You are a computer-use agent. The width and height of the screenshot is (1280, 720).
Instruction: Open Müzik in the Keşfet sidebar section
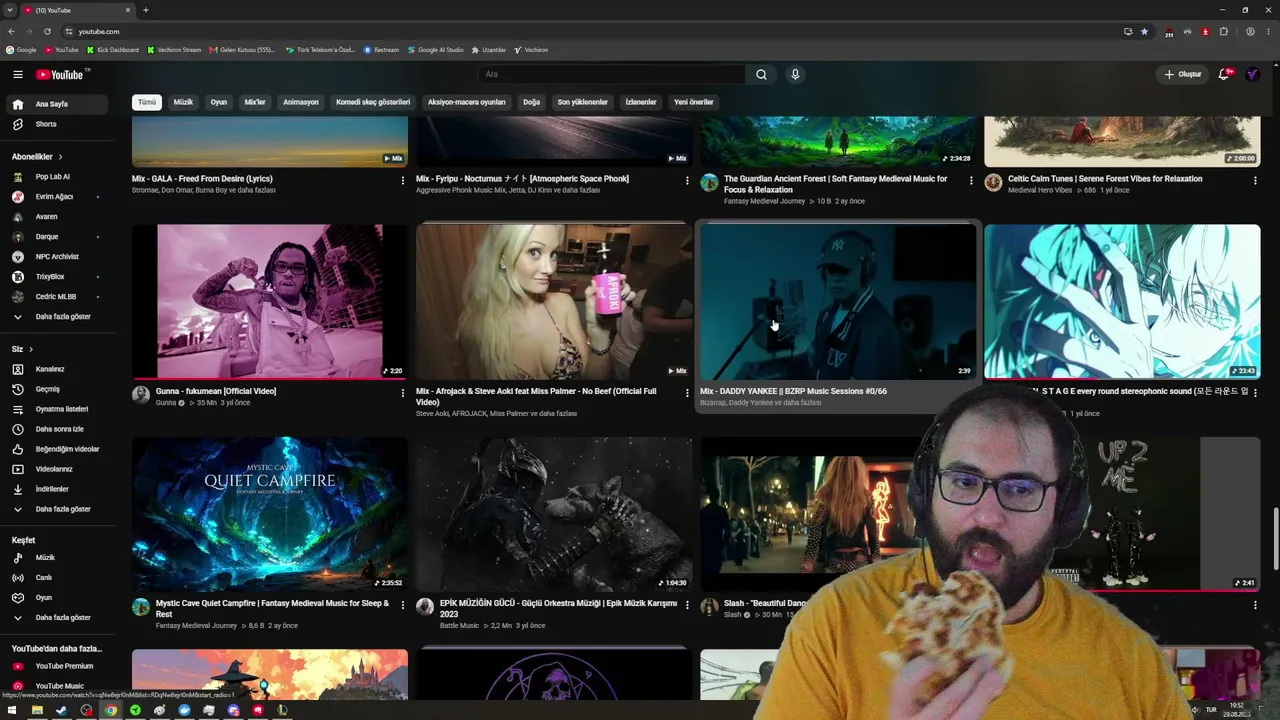tap(55, 557)
